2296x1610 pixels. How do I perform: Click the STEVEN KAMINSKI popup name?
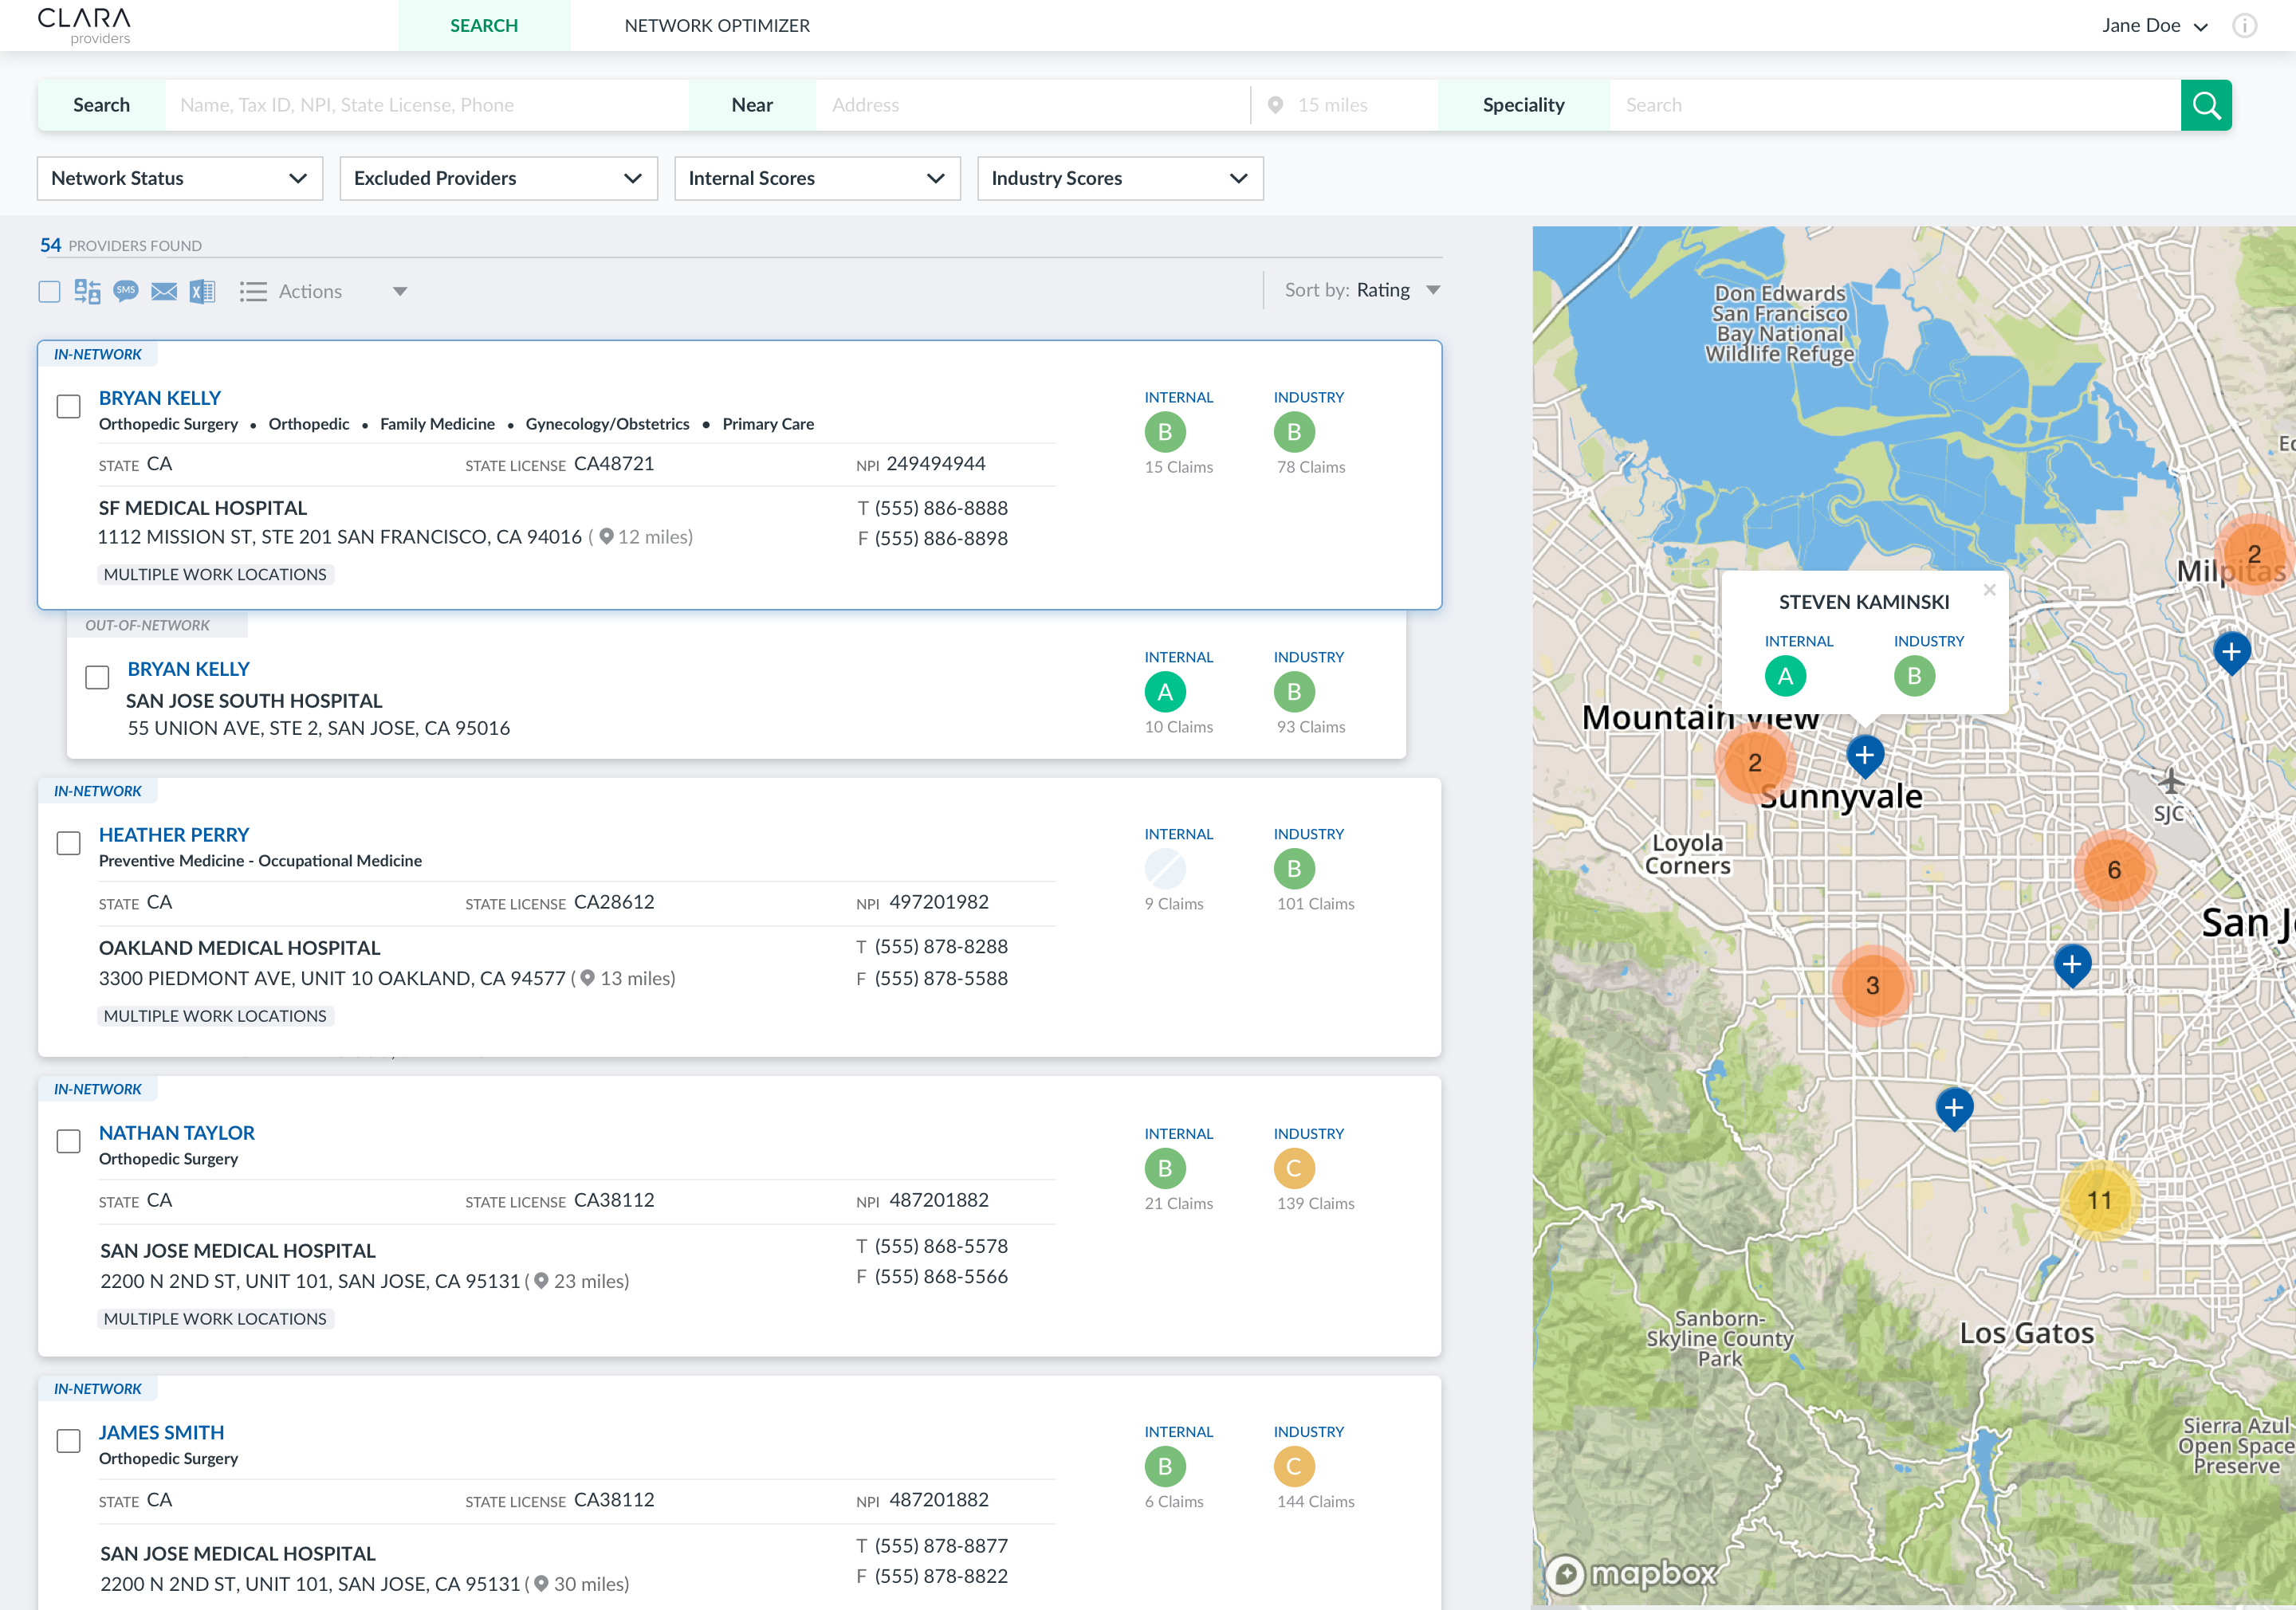1864,602
